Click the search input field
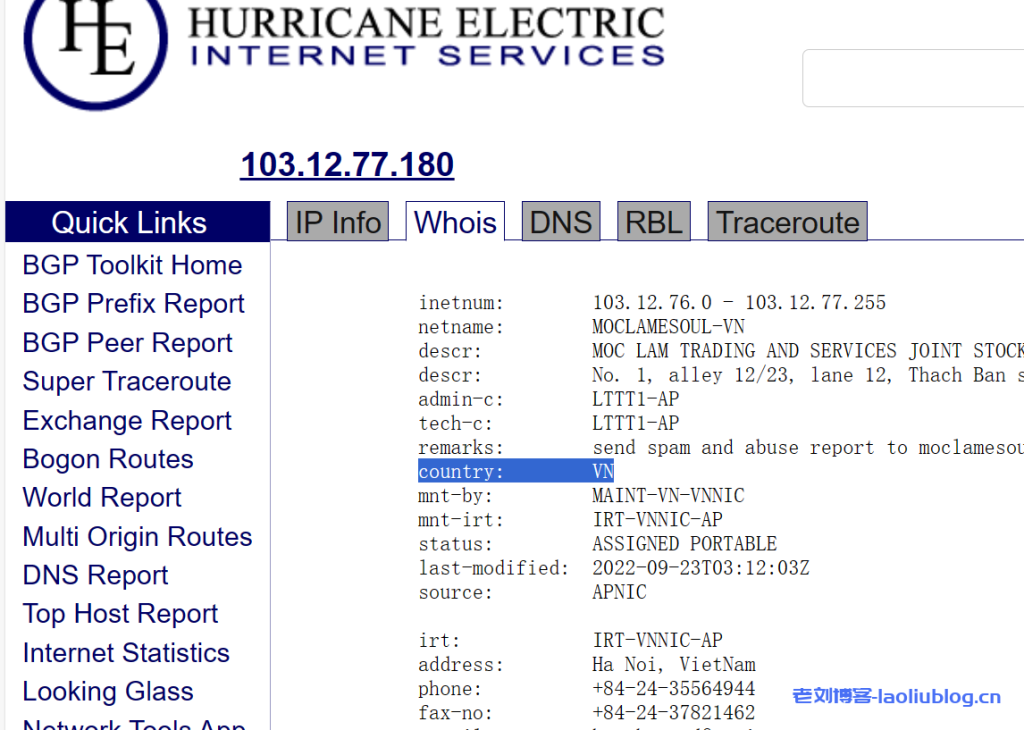The width and height of the screenshot is (1024, 730). coord(912,78)
